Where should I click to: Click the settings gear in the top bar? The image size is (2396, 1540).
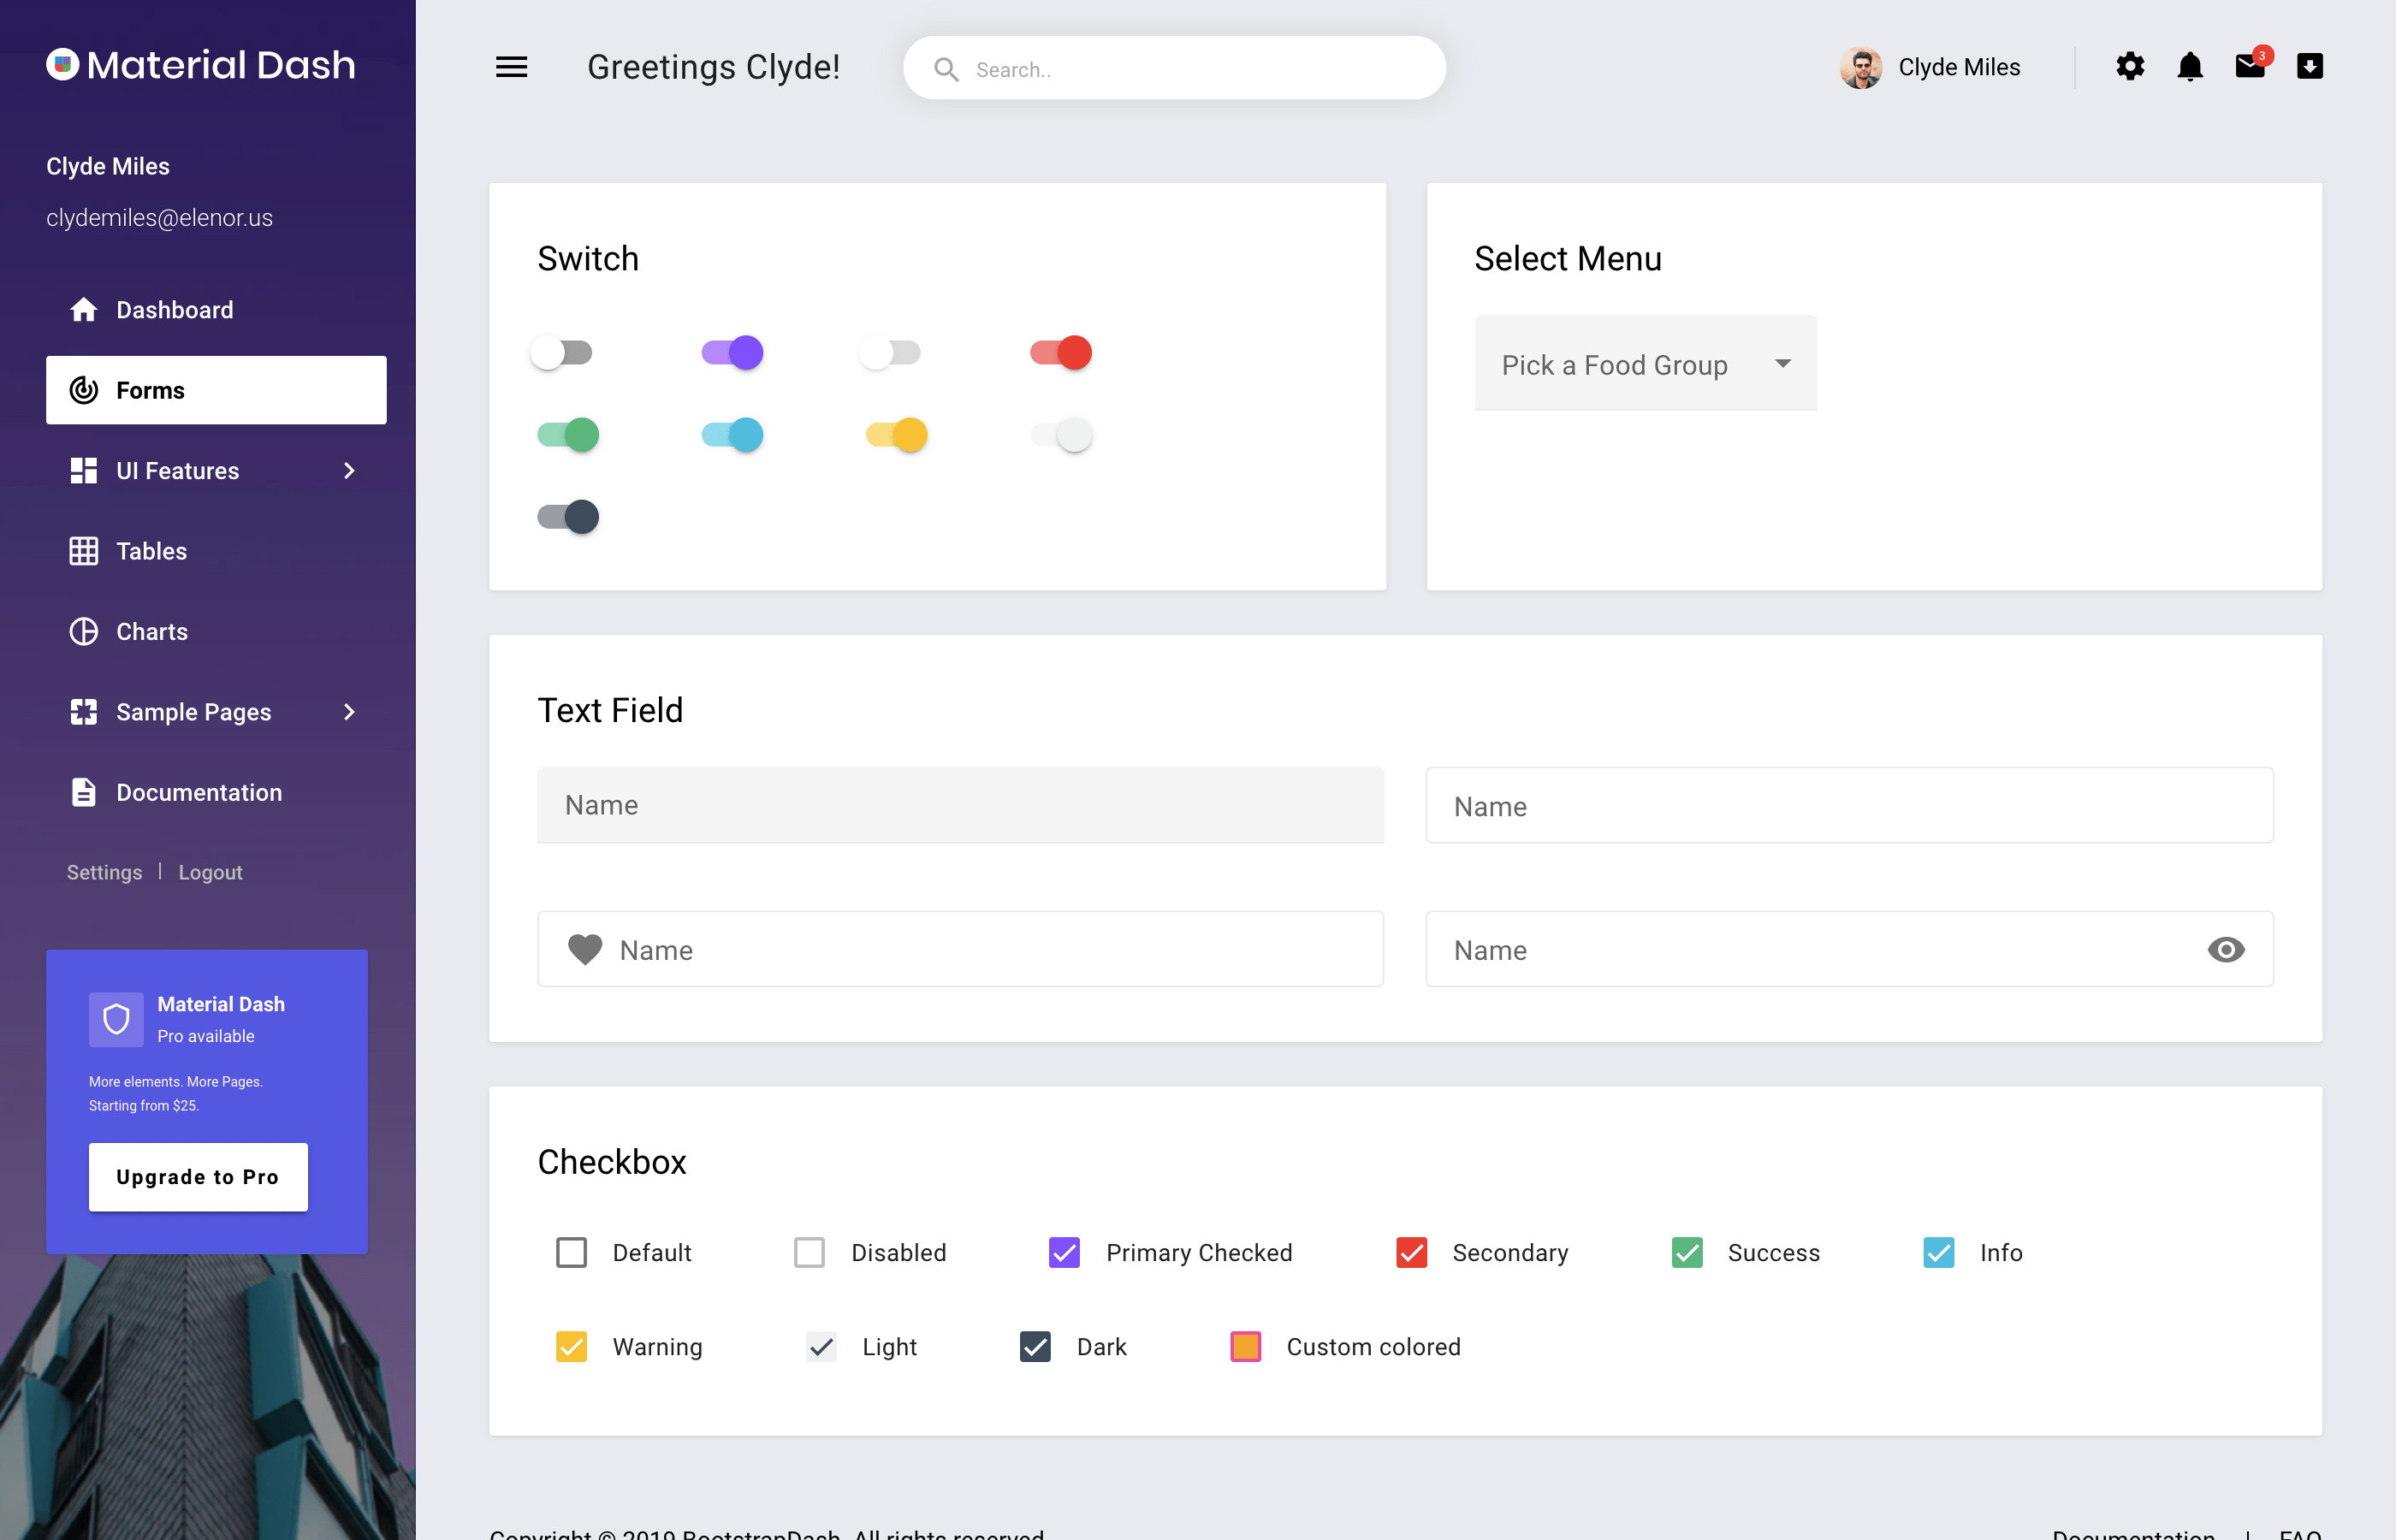pos(2130,66)
